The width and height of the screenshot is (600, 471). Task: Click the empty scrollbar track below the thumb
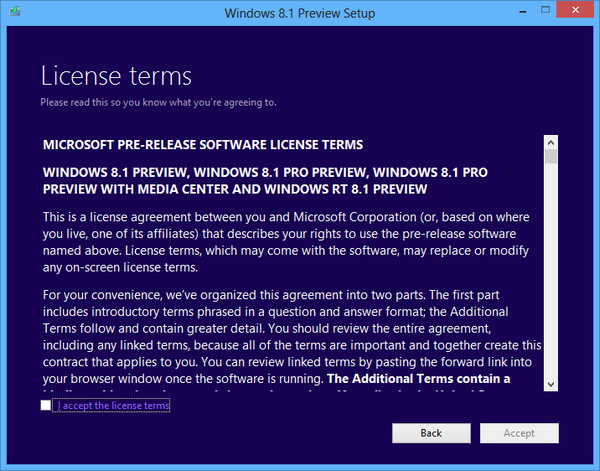[x=551, y=271]
